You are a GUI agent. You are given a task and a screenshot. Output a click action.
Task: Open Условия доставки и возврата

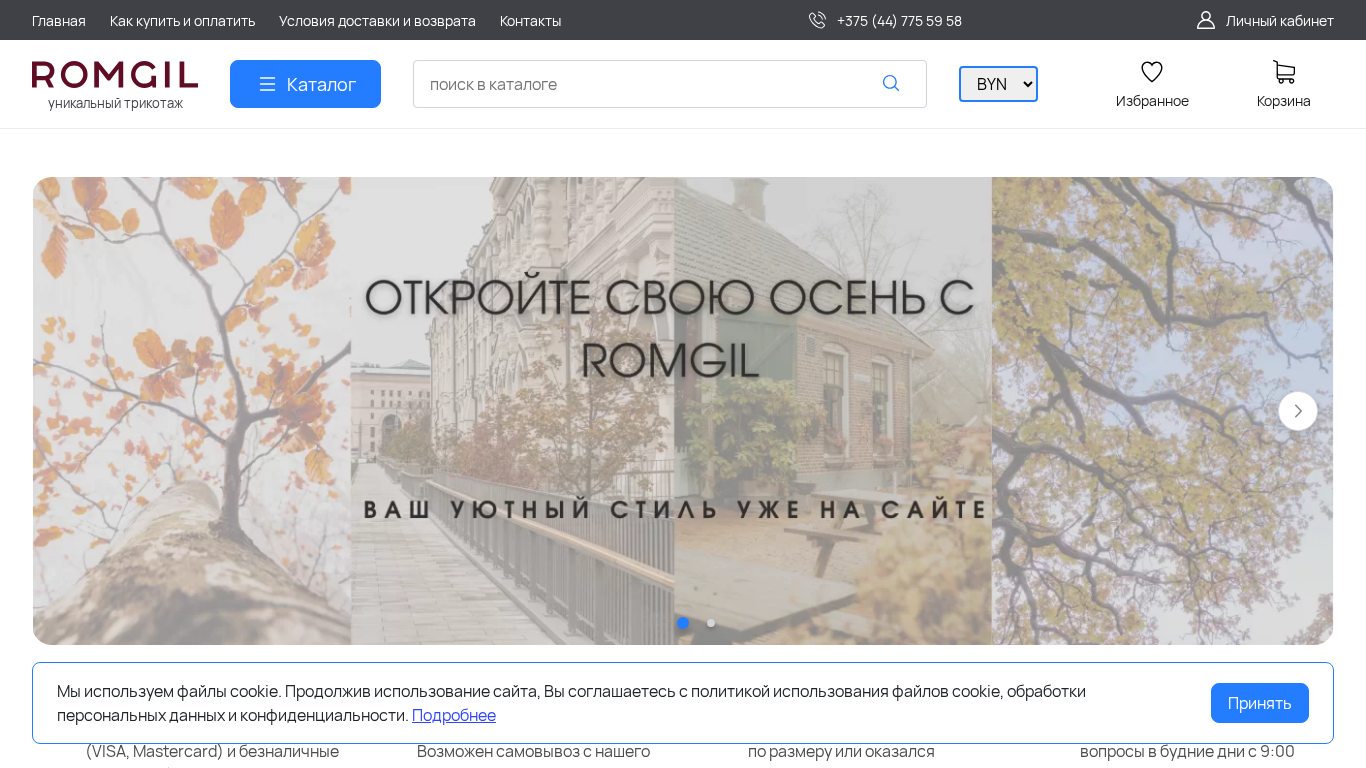tap(377, 21)
